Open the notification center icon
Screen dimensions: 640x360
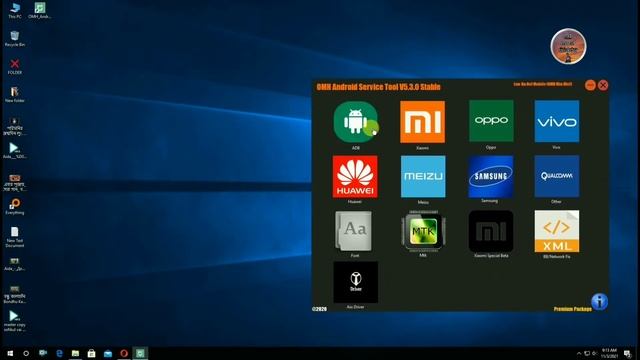pyautogui.click(x=627, y=353)
